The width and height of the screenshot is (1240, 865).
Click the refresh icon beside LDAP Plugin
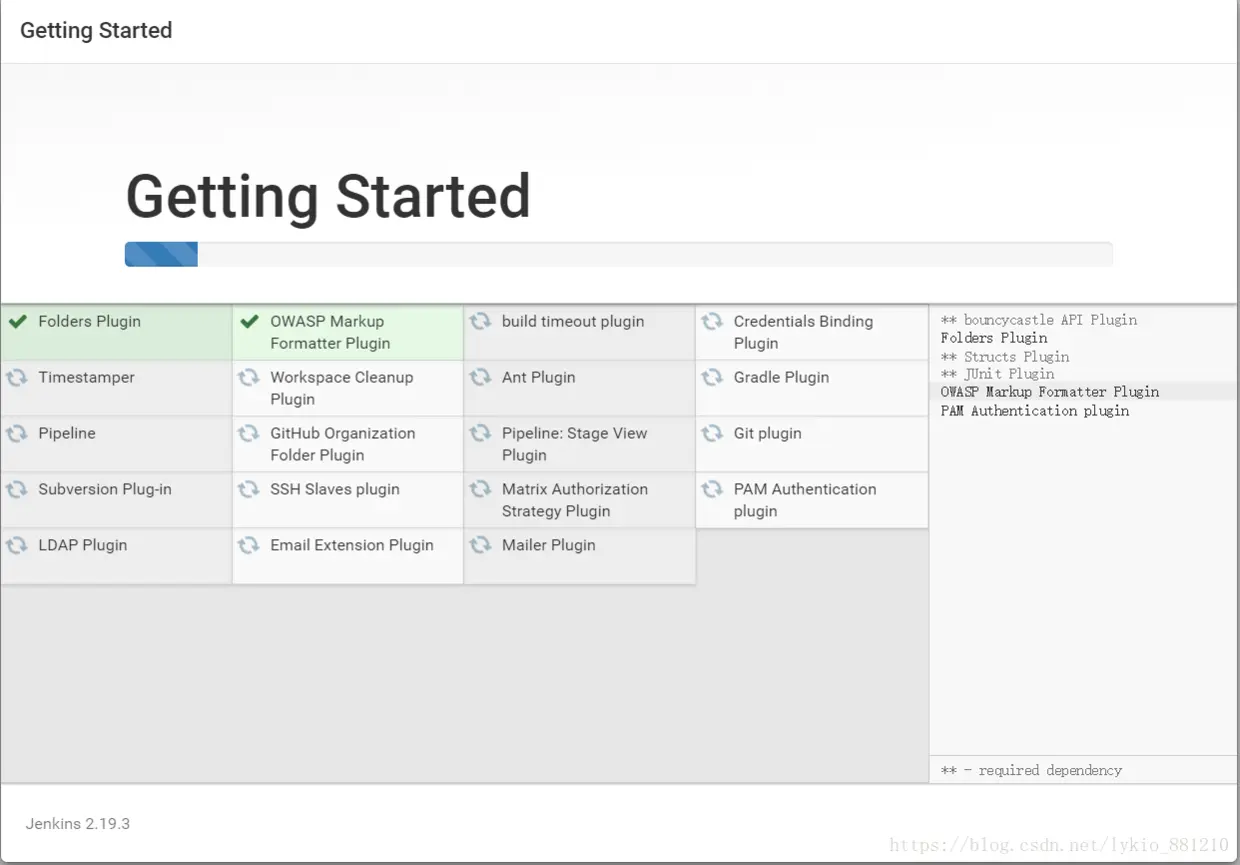[17, 545]
